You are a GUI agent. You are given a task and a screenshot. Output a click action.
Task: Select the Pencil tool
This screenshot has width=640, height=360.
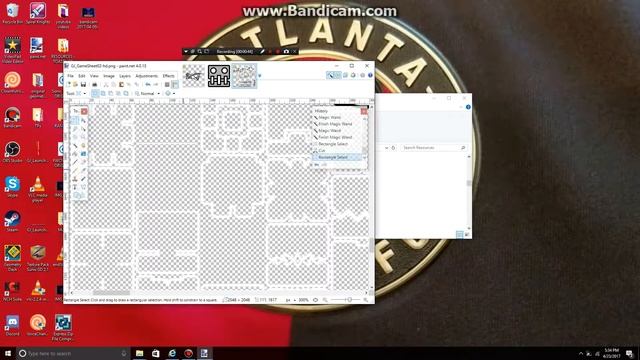click(x=75, y=170)
